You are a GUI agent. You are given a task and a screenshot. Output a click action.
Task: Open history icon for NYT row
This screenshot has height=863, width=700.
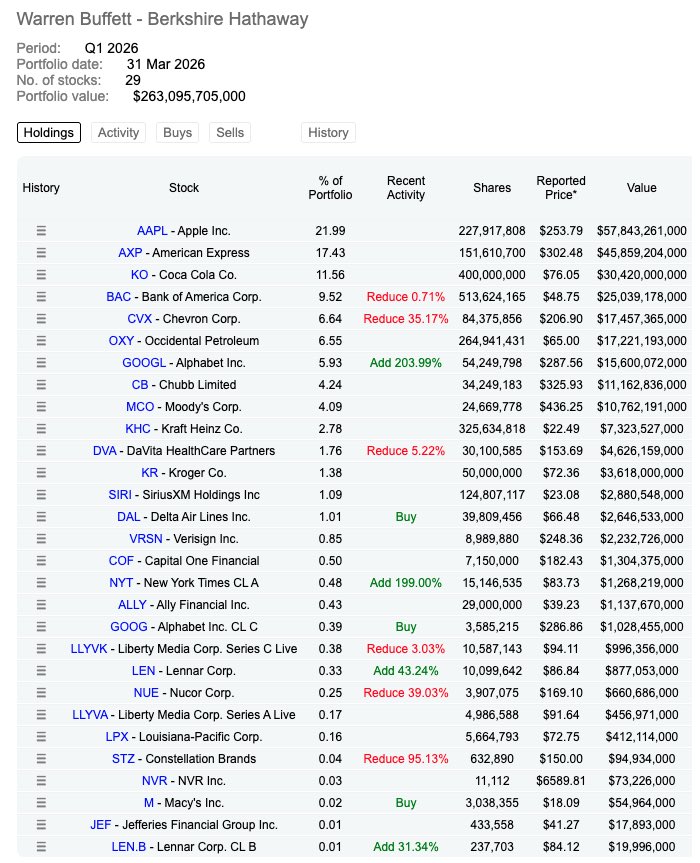click(x=41, y=583)
